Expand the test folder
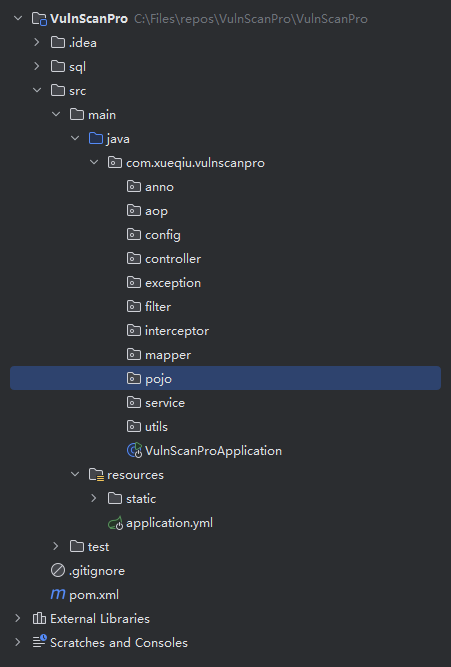This screenshot has height=667, width=451. pos(56,546)
